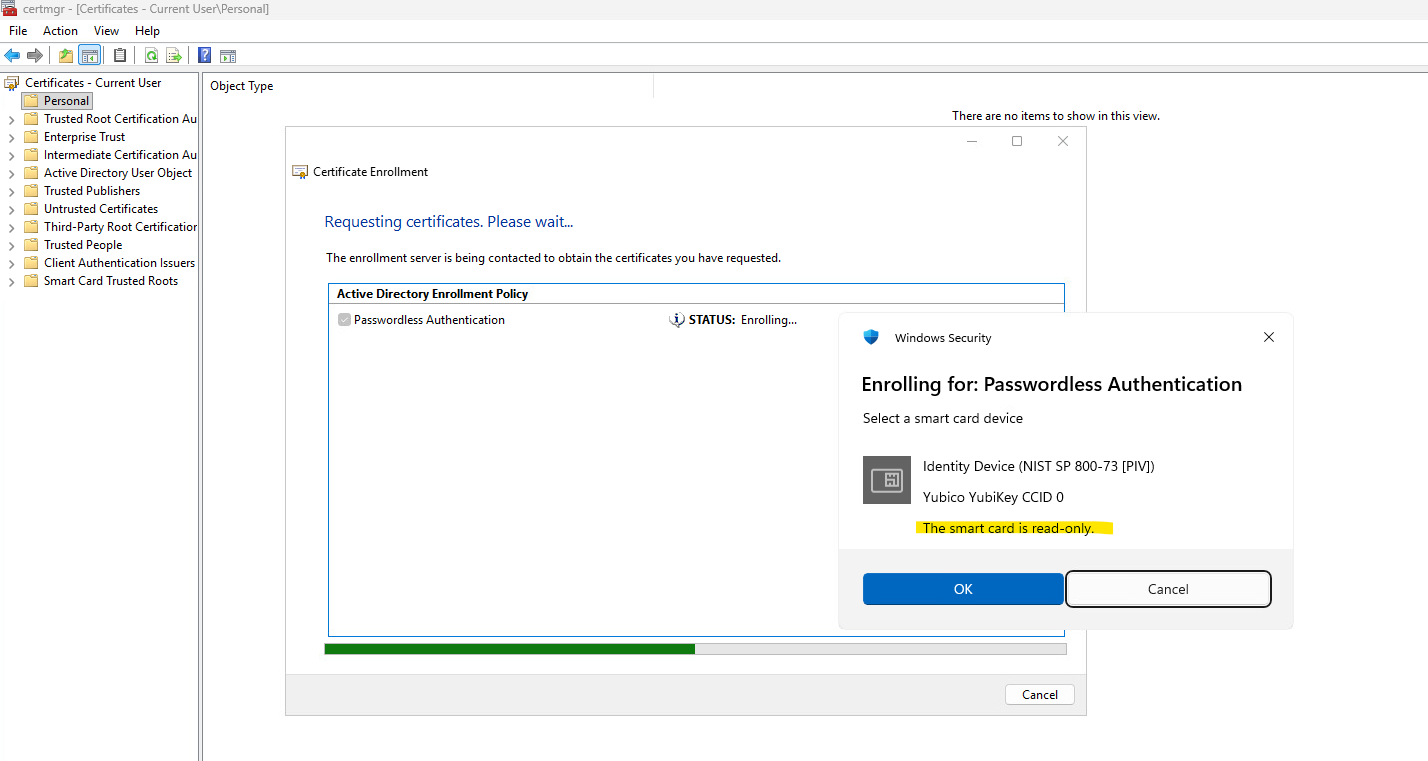Click the status info icon beside STATUS
Screen dimensions: 1428x761
point(677,320)
